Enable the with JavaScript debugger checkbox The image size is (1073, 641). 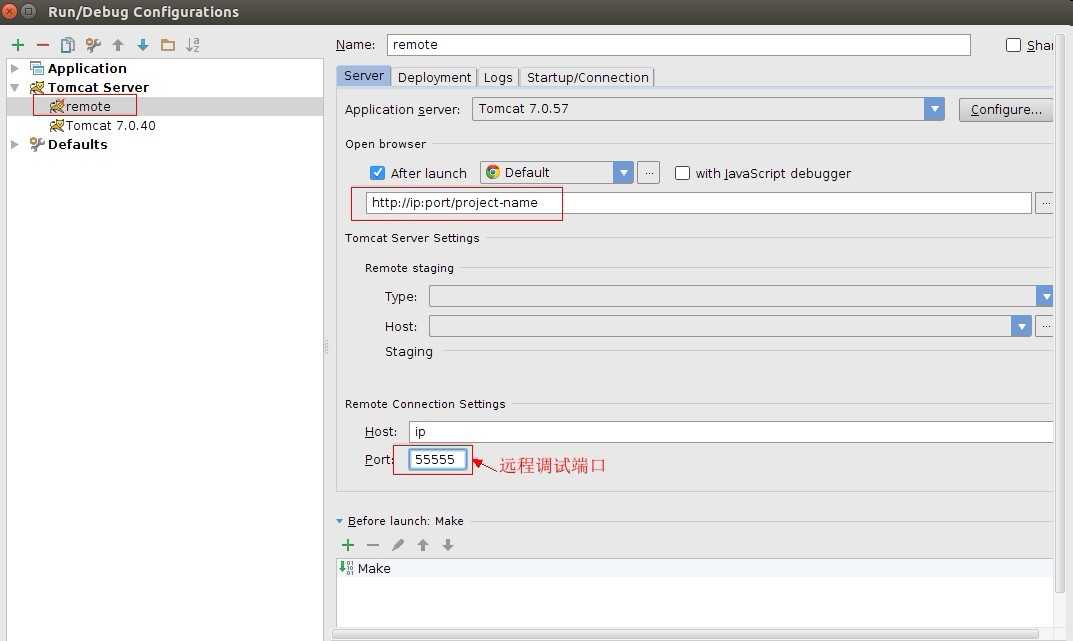tap(682, 173)
